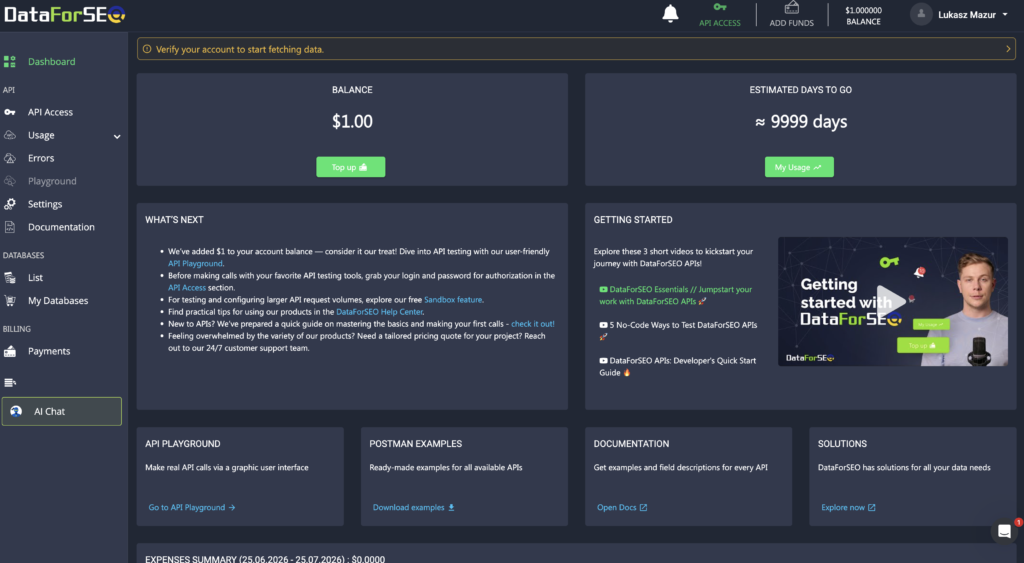Click the external link icon by Open Docs
1024x563 pixels.
tap(643, 507)
